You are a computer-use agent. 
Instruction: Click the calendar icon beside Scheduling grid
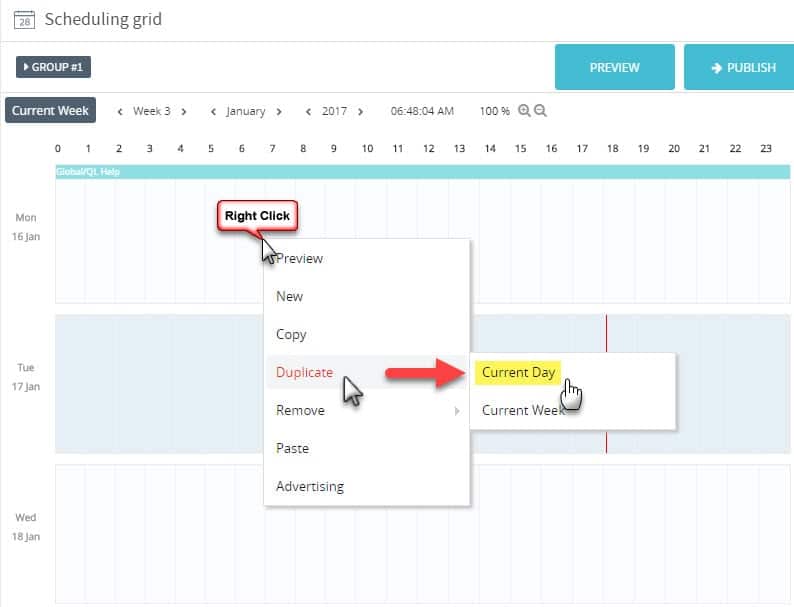pyautogui.click(x=24, y=20)
